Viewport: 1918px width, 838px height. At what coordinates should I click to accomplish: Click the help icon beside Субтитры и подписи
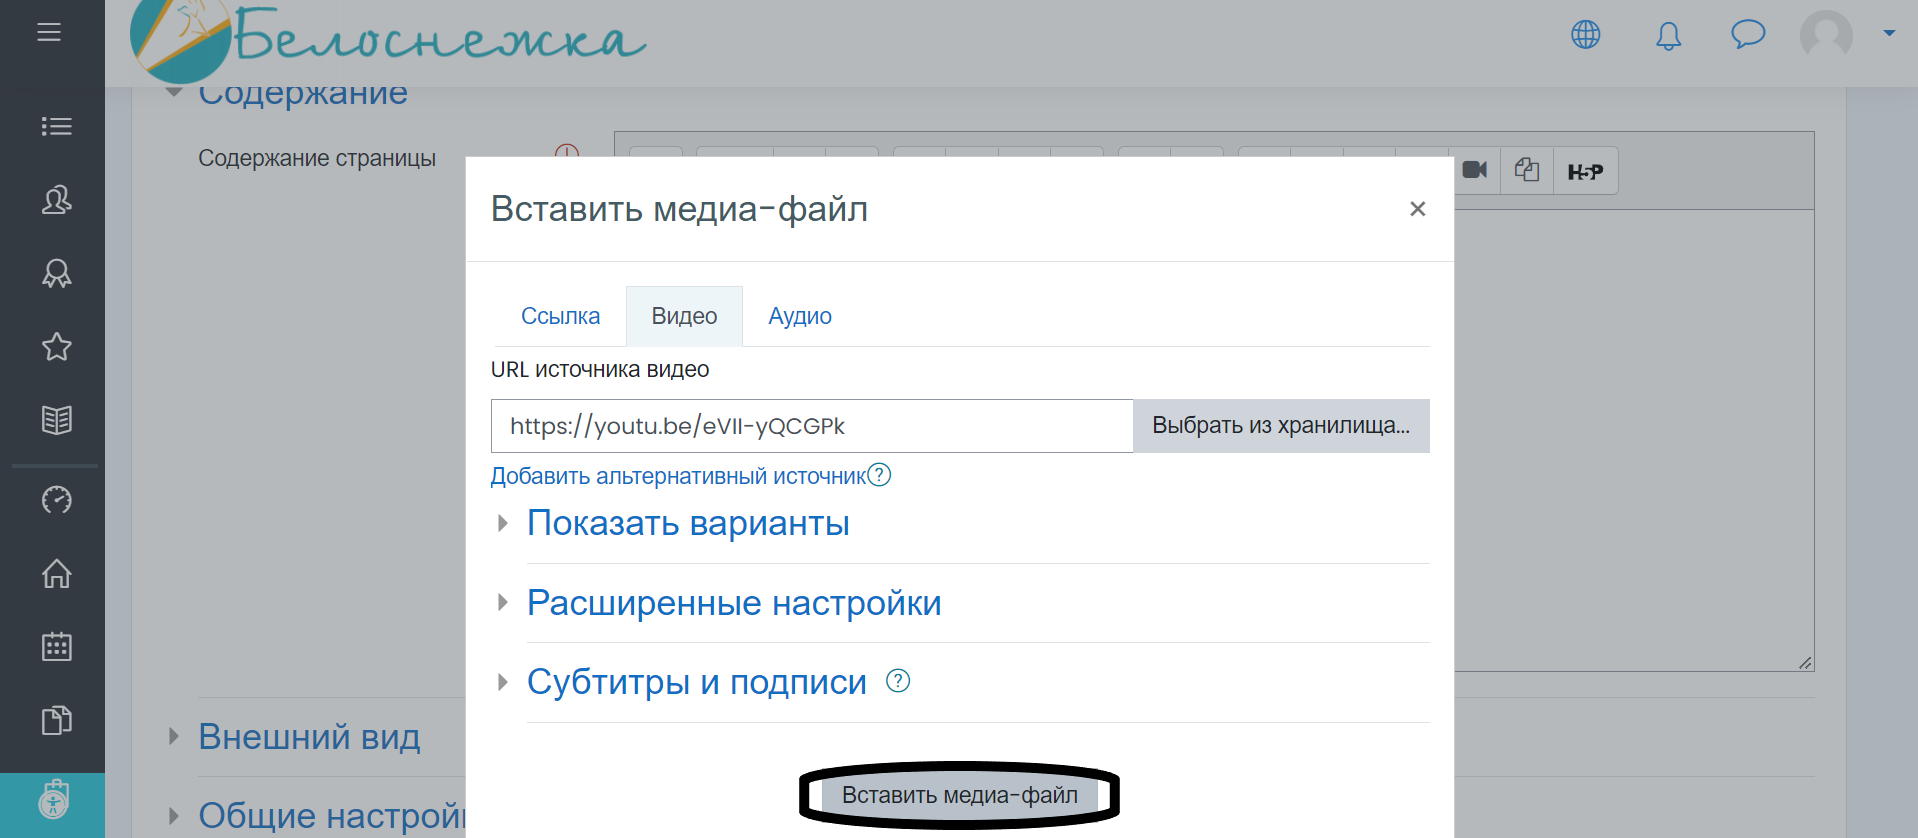click(898, 681)
